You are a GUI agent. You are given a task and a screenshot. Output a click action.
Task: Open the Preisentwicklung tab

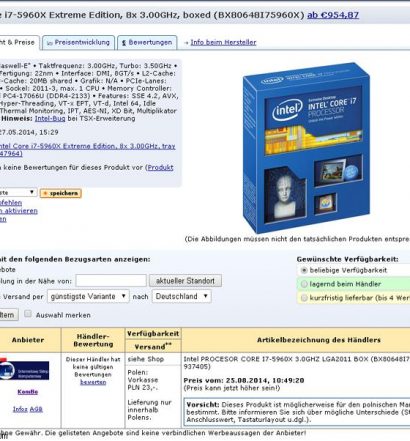(x=79, y=43)
